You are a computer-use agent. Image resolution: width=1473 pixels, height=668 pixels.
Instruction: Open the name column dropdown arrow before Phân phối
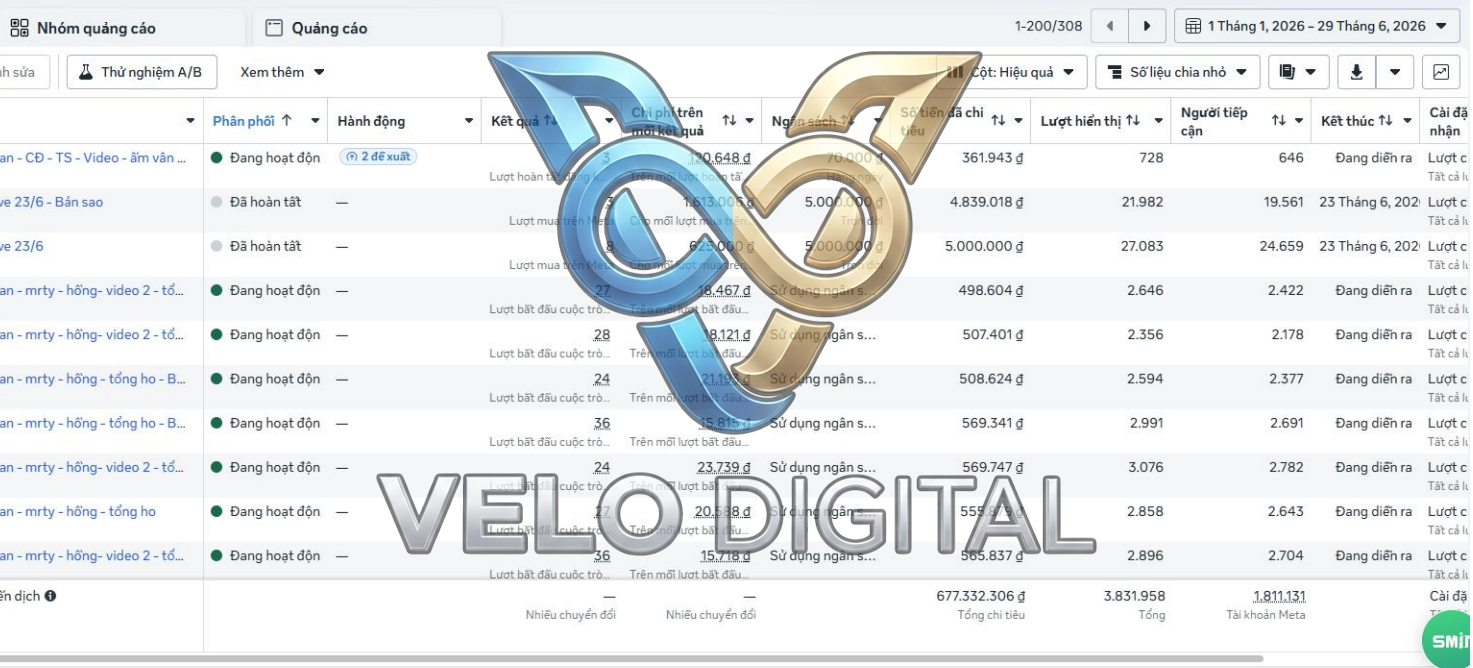point(190,121)
